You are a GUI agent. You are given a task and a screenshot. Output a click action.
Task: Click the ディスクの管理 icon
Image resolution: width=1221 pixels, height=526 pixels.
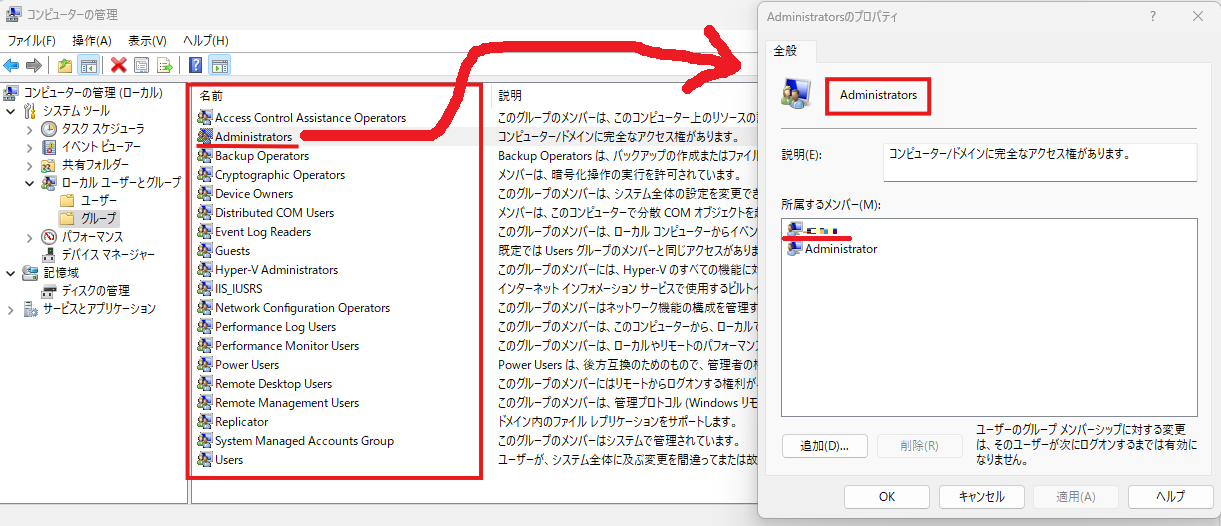tap(49, 290)
